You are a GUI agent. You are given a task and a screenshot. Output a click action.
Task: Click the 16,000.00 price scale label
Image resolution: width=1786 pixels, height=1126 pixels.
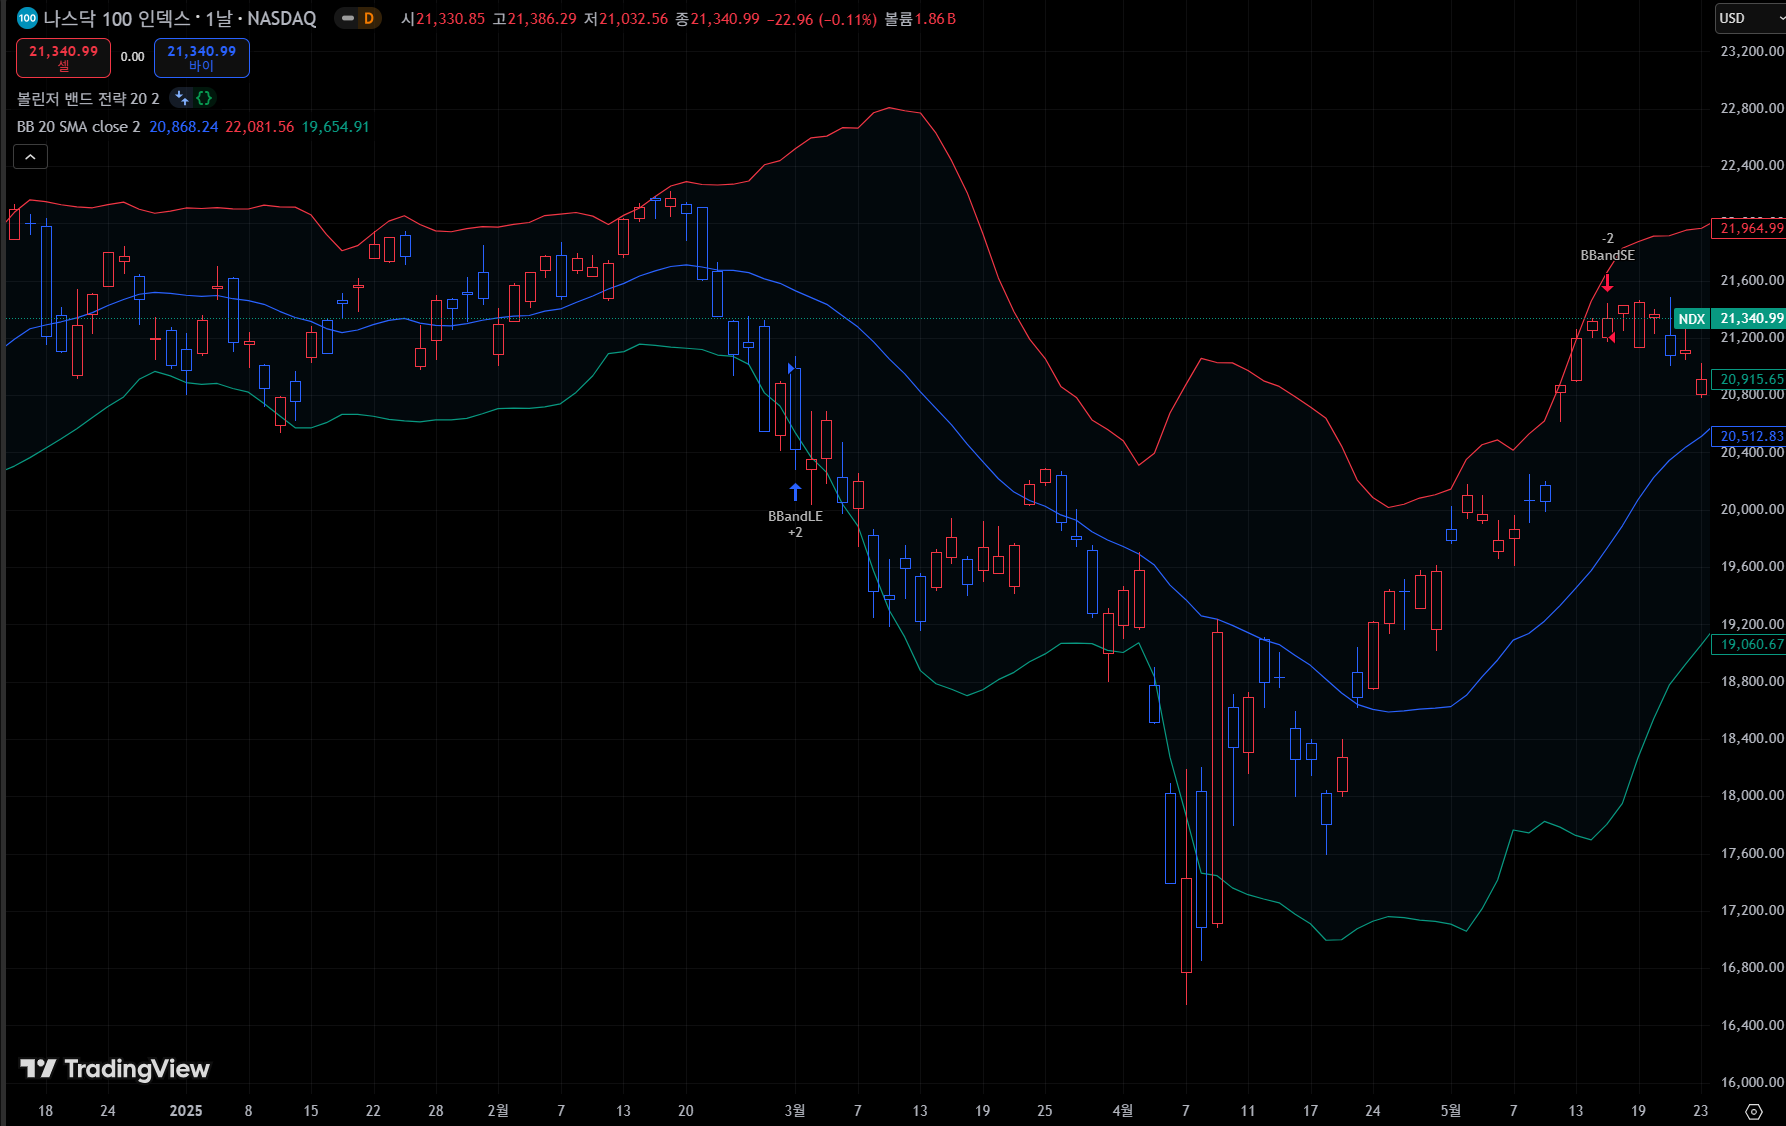(1751, 1082)
